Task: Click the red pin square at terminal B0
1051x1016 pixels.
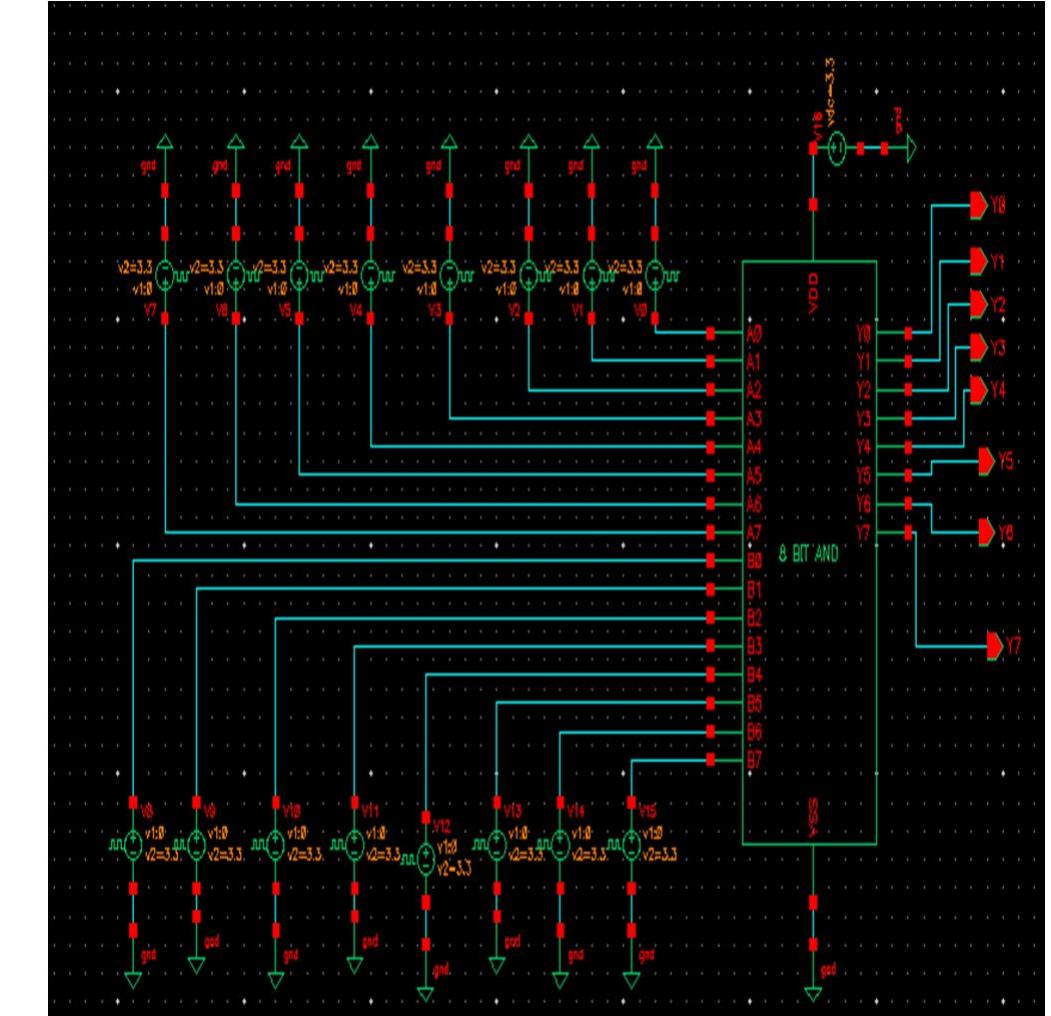Action: tap(710, 561)
